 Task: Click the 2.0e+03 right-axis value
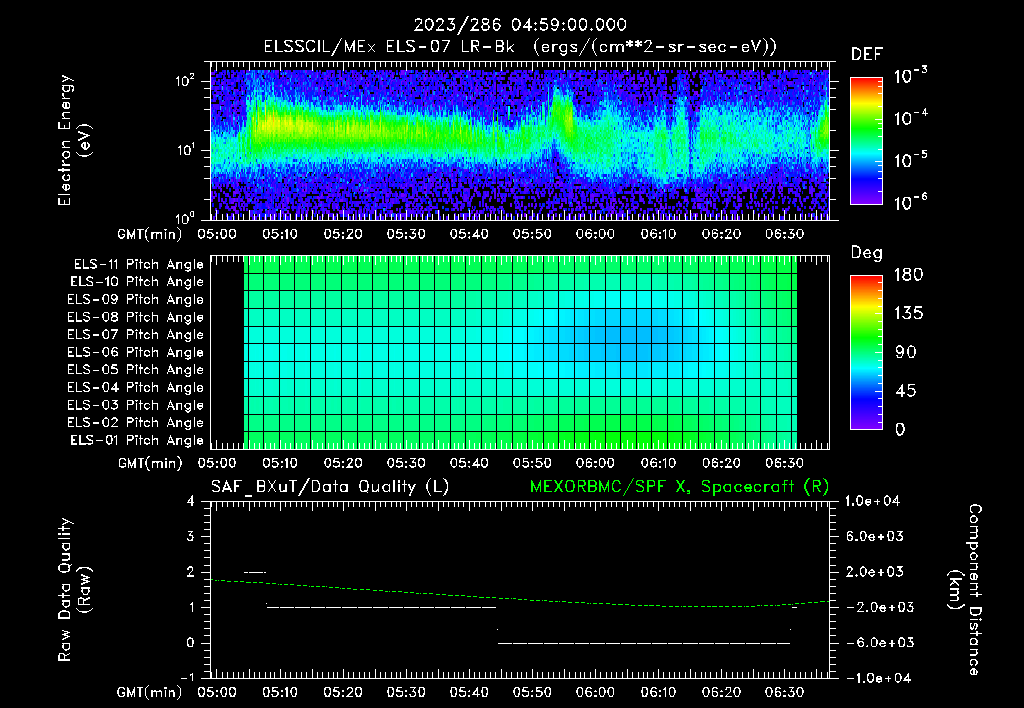(876, 572)
